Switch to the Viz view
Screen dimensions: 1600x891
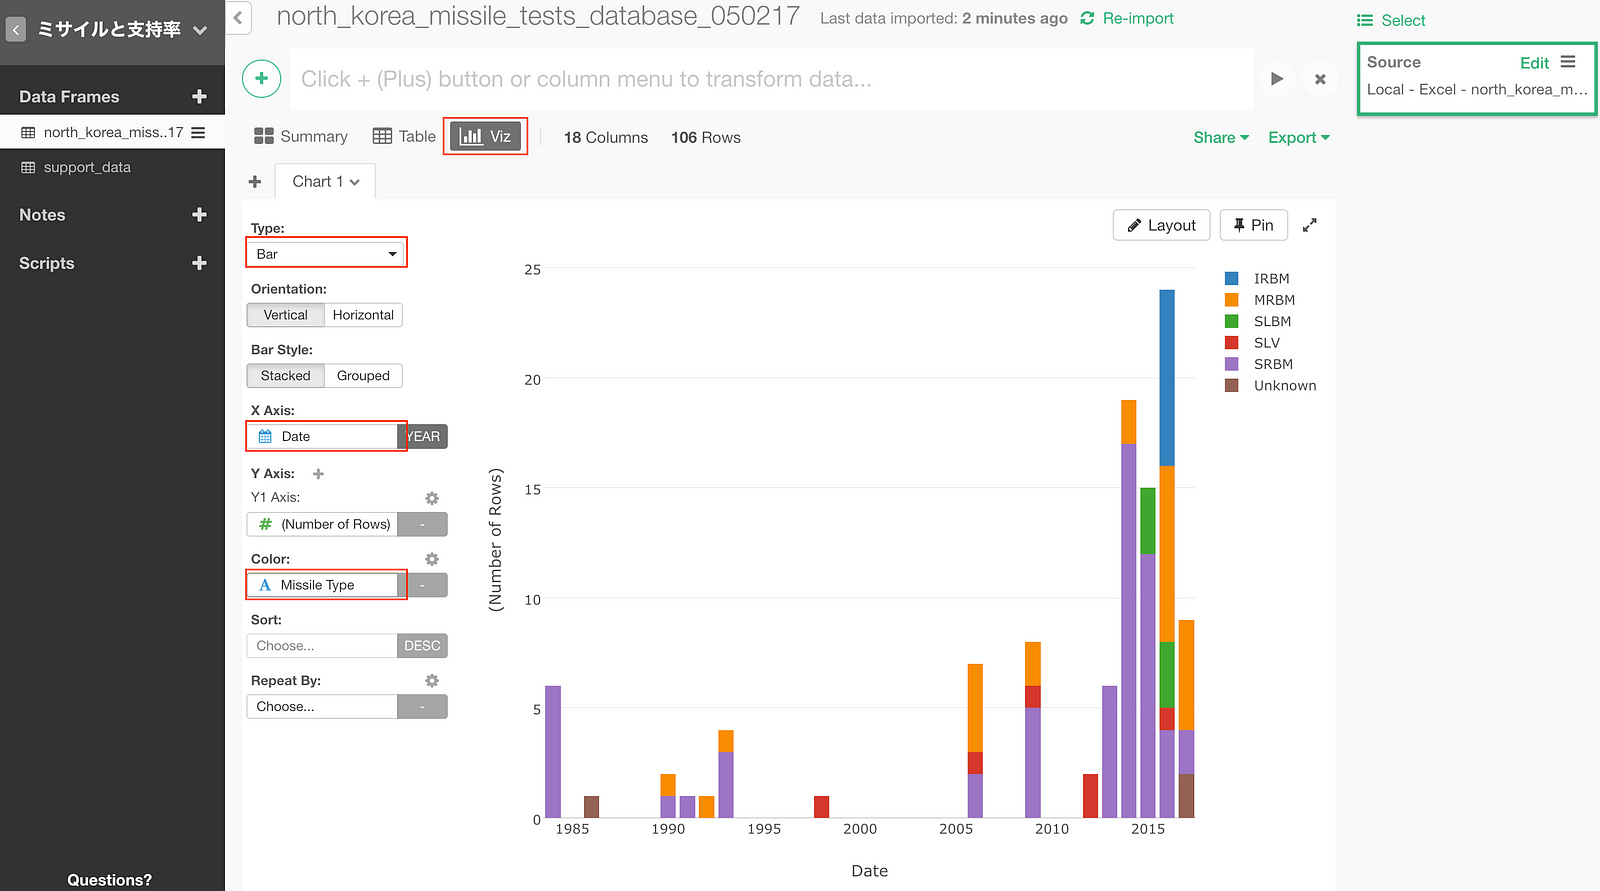[x=485, y=136]
